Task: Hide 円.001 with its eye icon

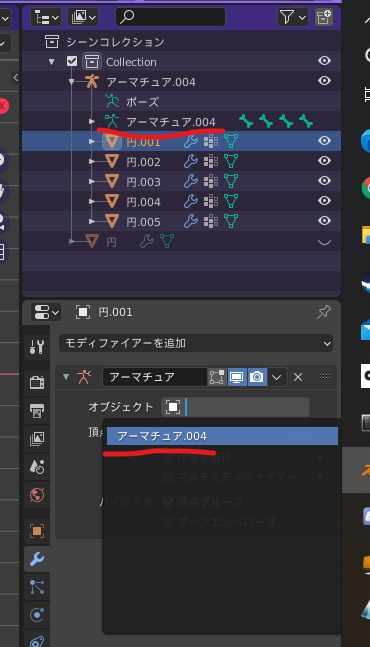Action: click(325, 141)
